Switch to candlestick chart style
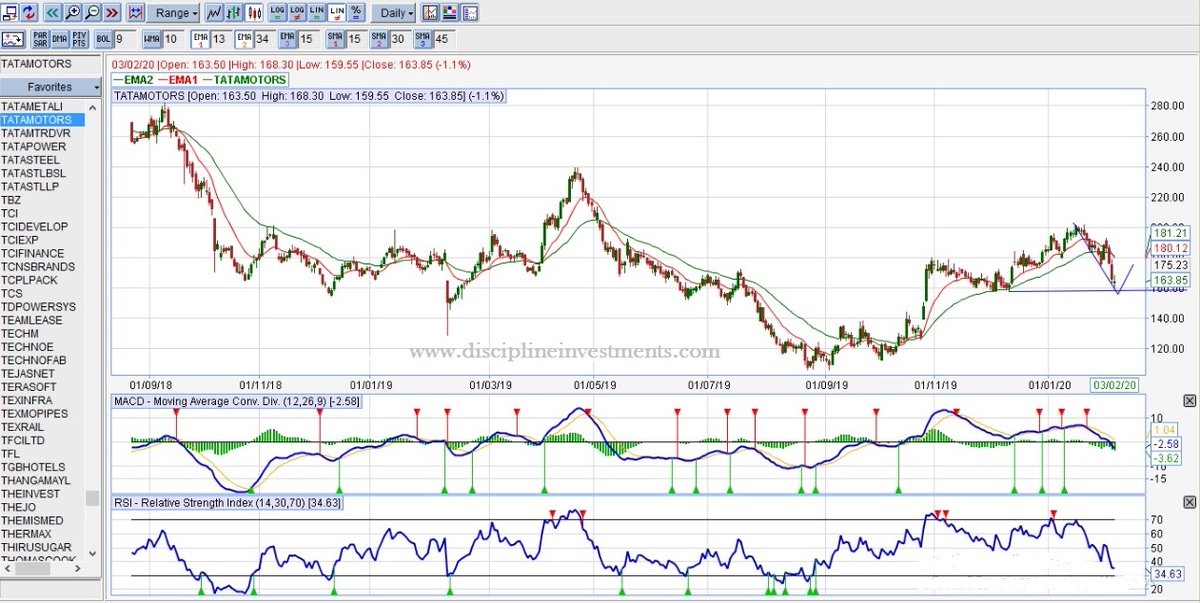The image size is (1200, 603). 254,13
